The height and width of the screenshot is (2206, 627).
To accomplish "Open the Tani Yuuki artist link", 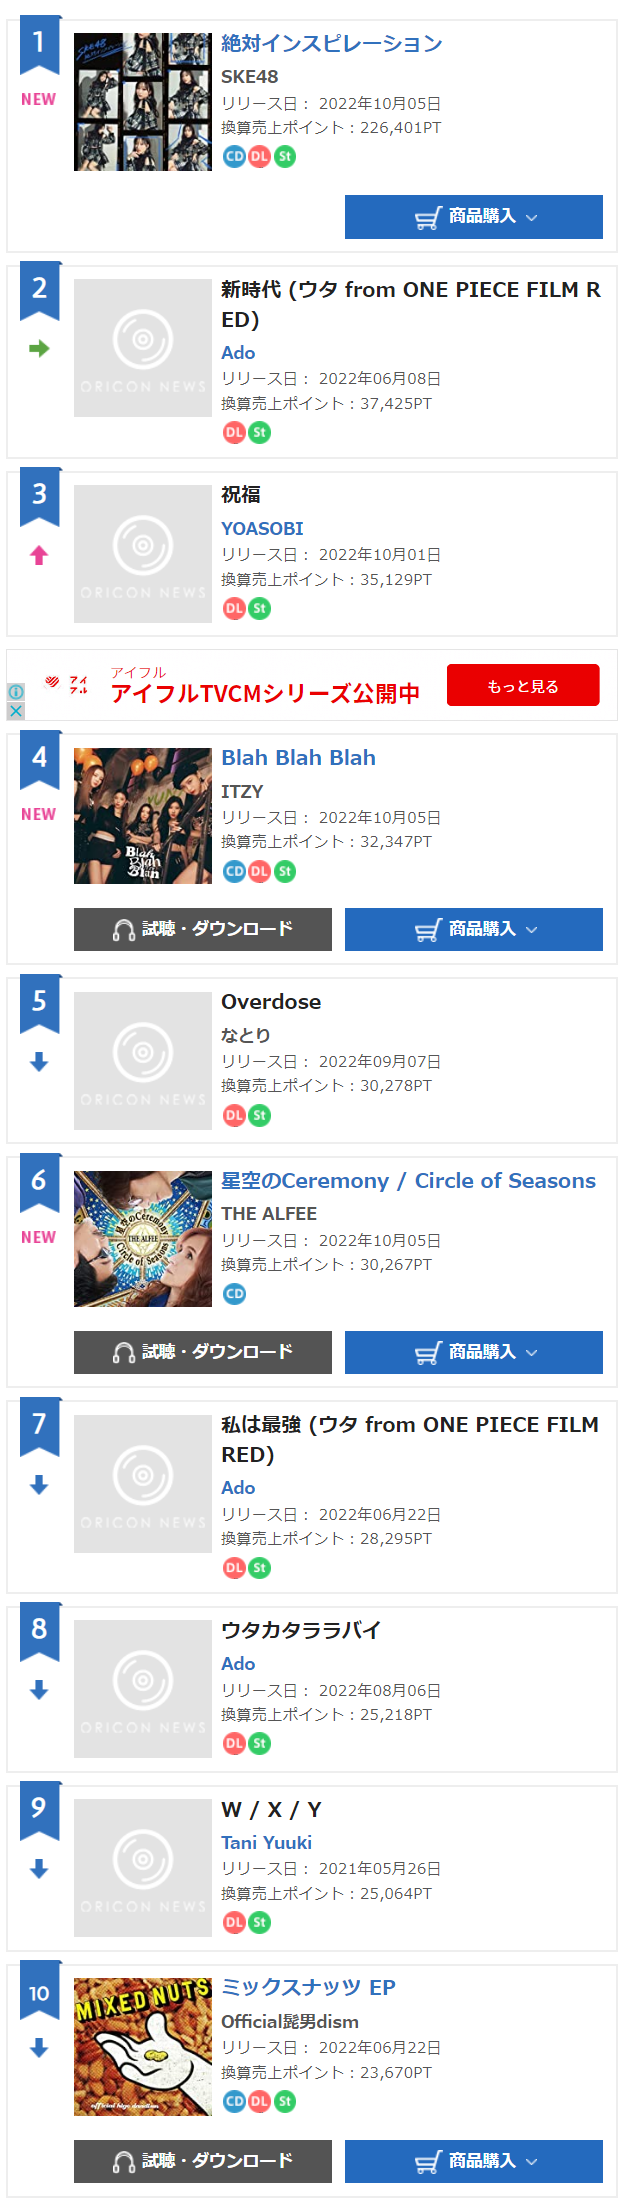I will (x=266, y=1842).
